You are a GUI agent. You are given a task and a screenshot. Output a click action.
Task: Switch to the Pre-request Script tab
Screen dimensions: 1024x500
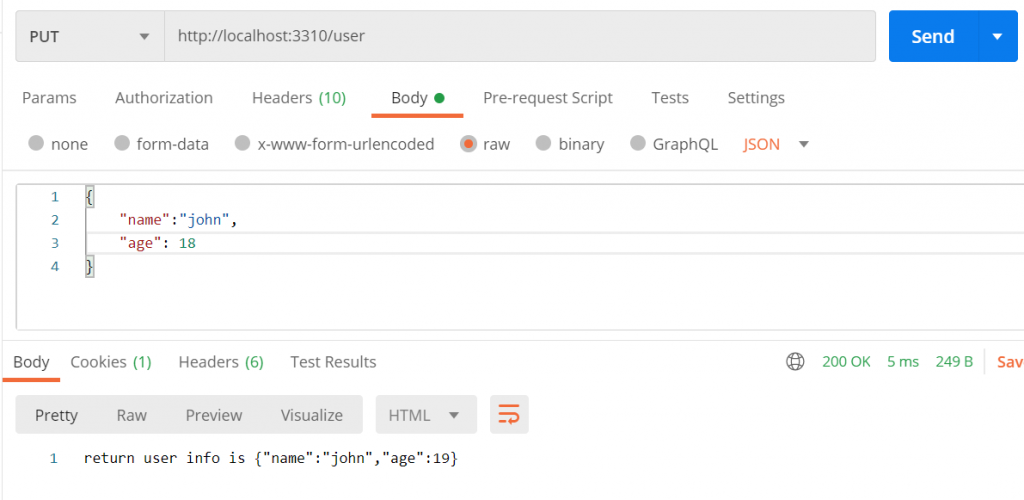[548, 98]
